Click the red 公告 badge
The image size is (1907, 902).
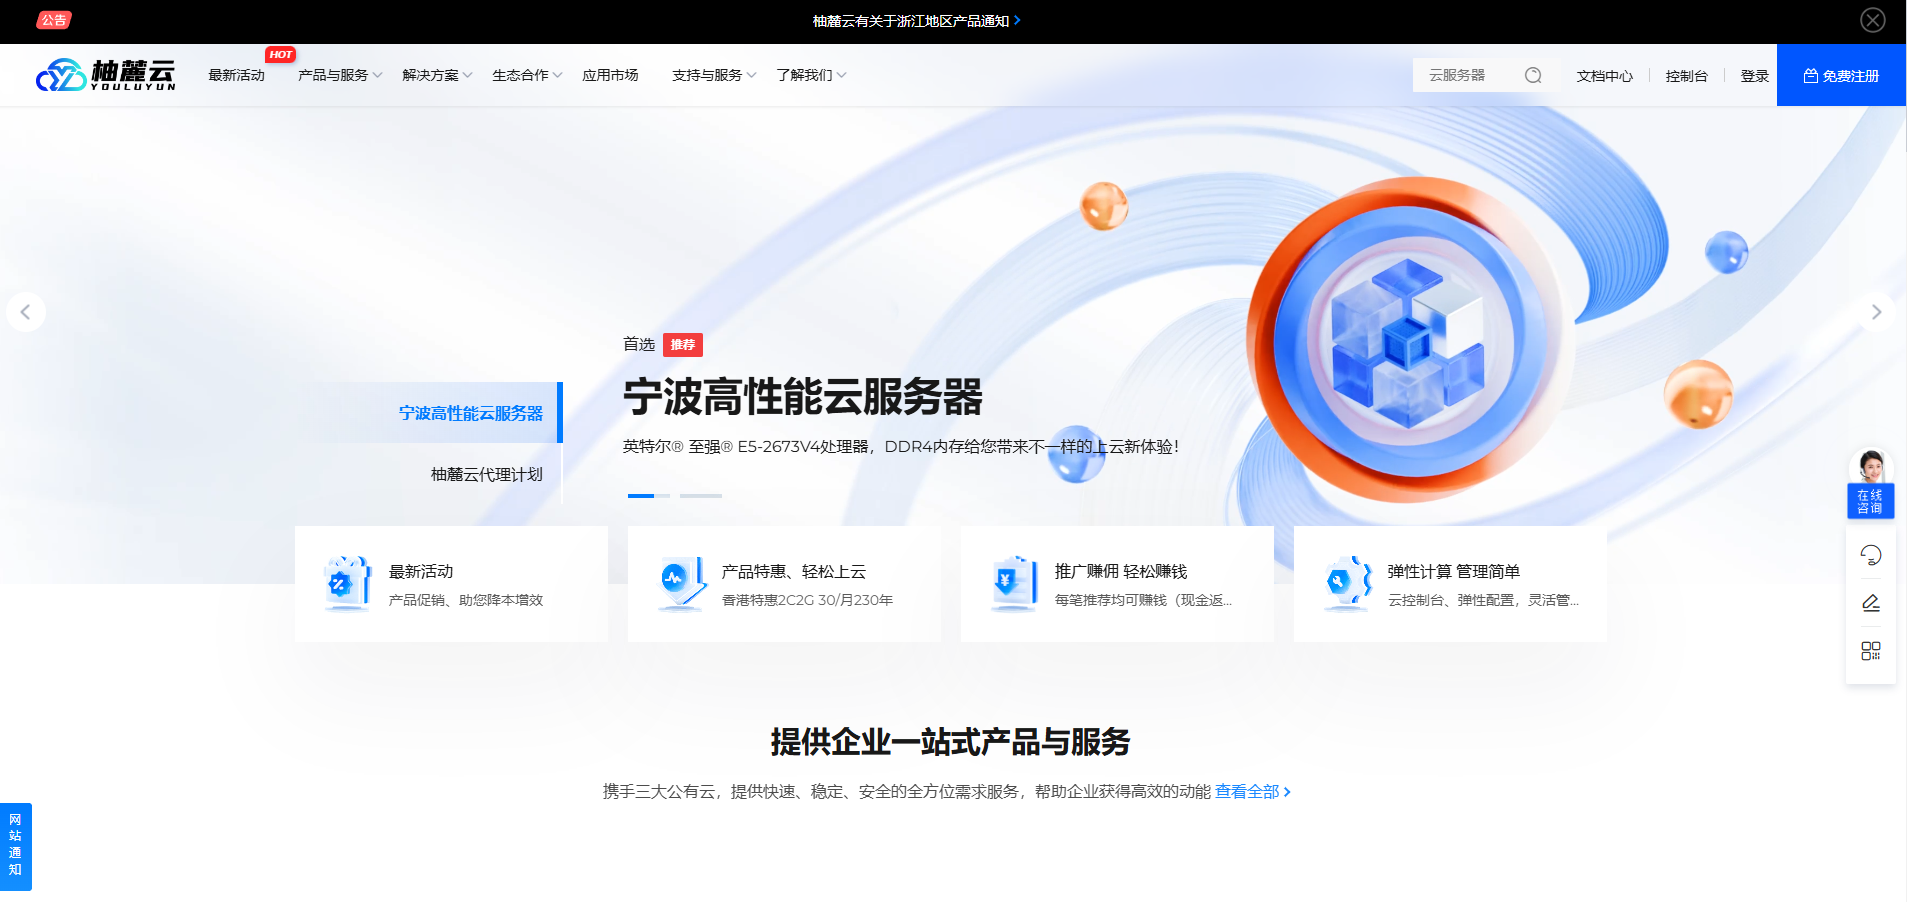54,20
